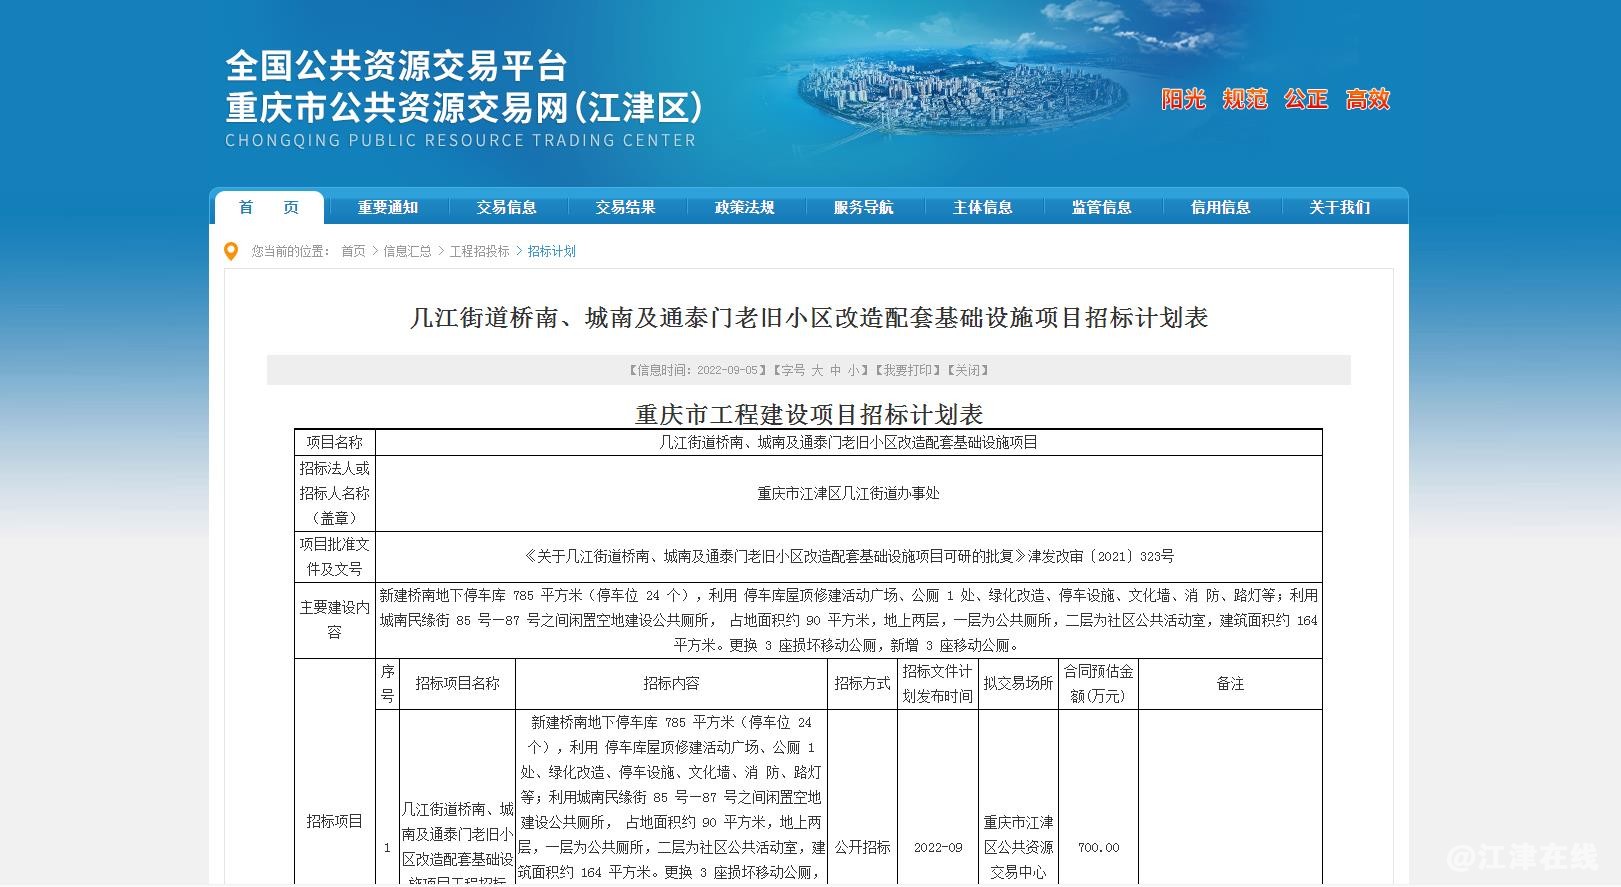Open the 首页 home tab
Screen dimensions: 1621x887
pyautogui.click(x=269, y=207)
